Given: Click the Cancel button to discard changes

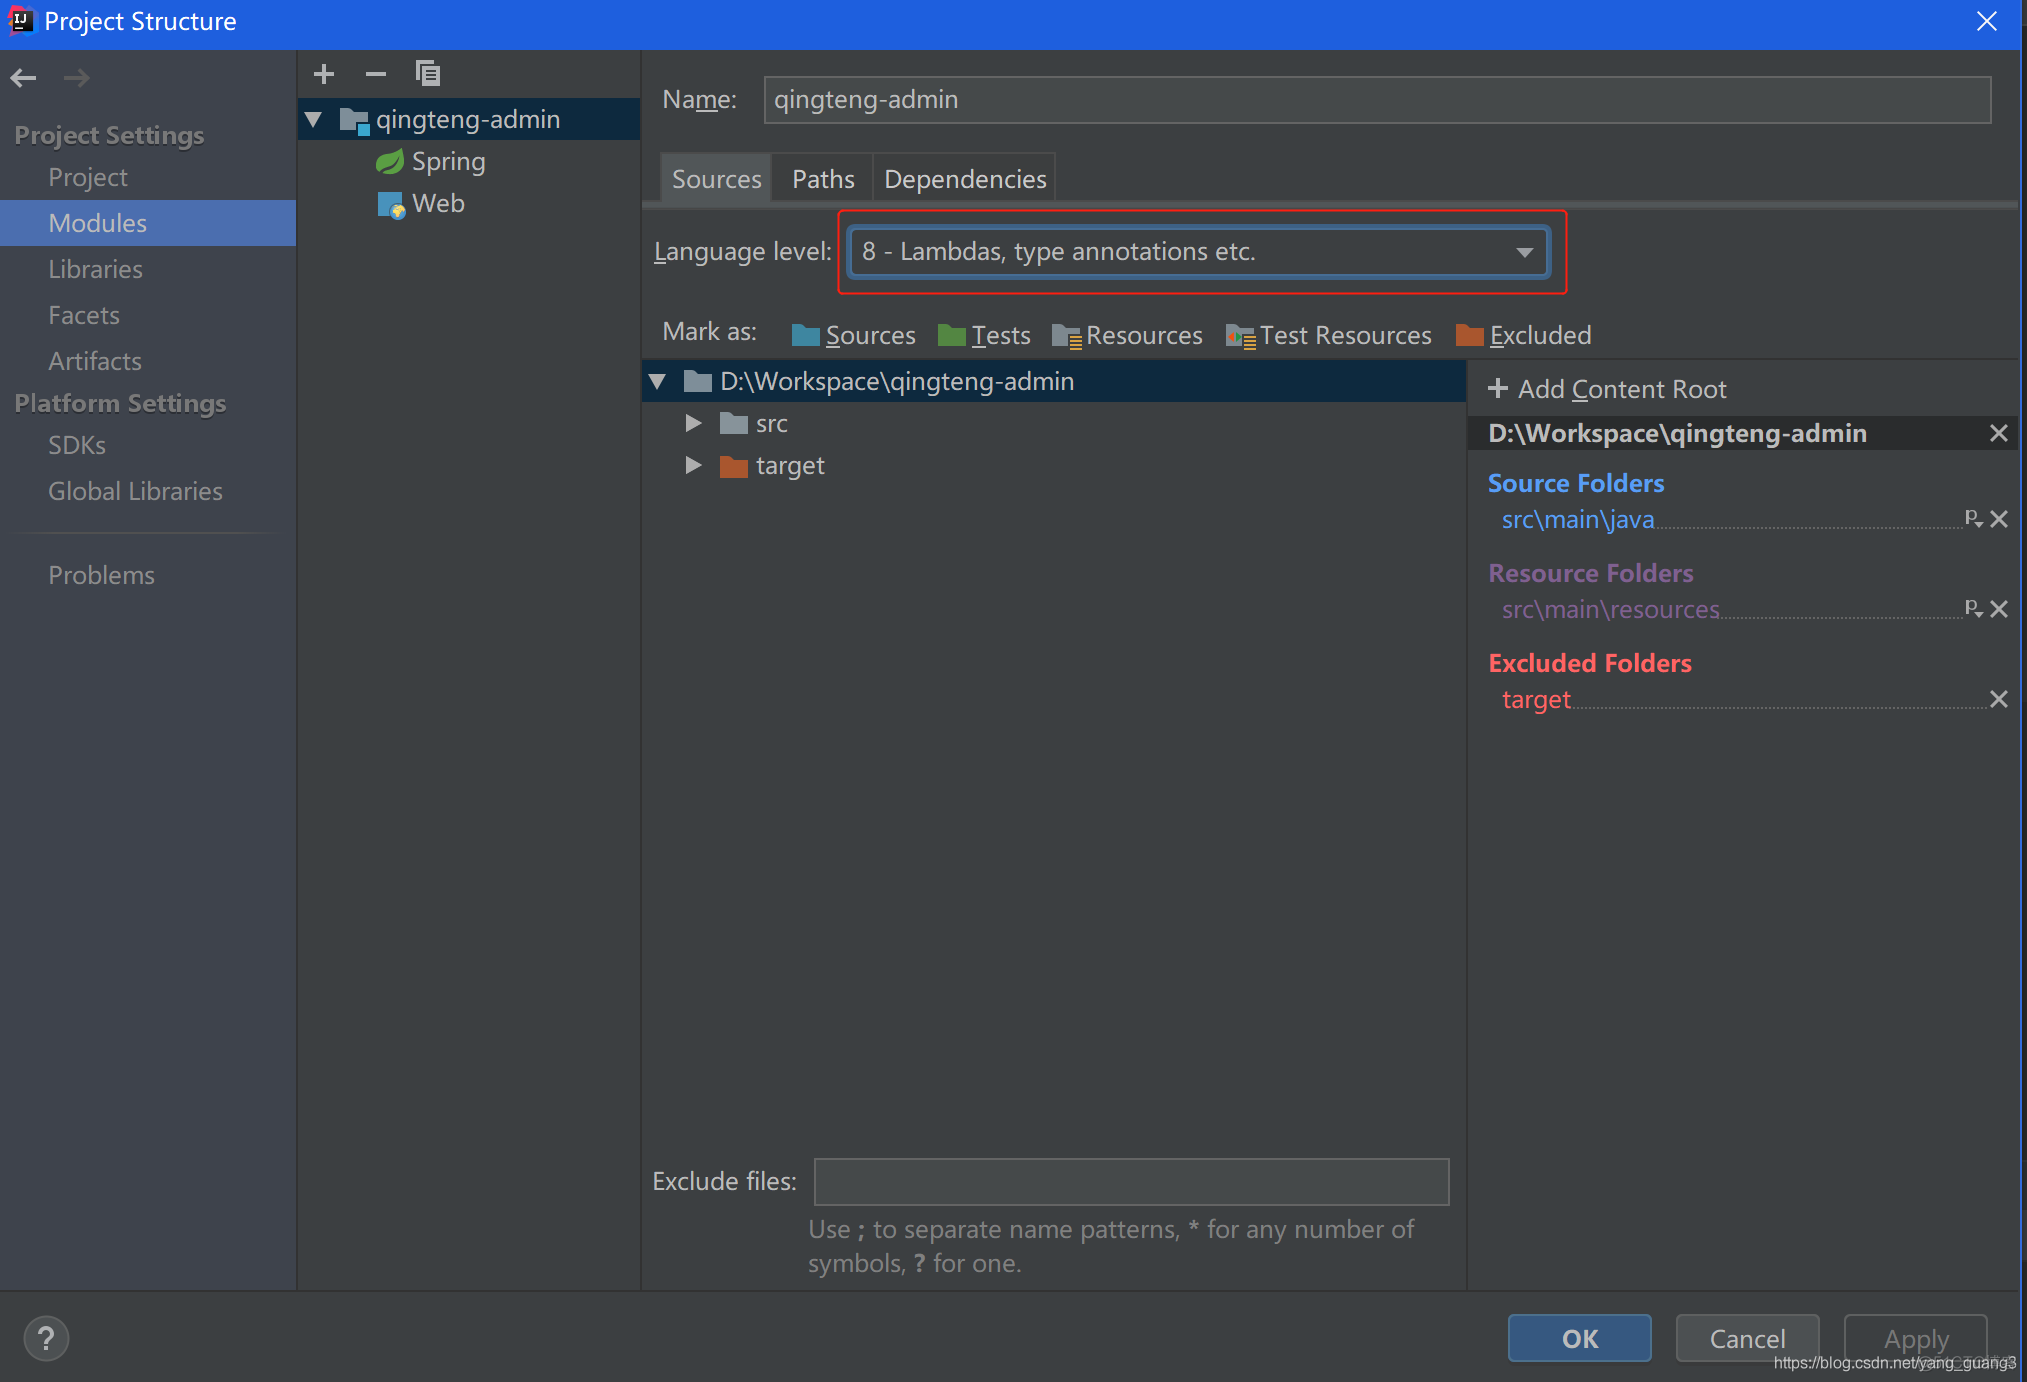Looking at the screenshot, I should point(1742,1336).
